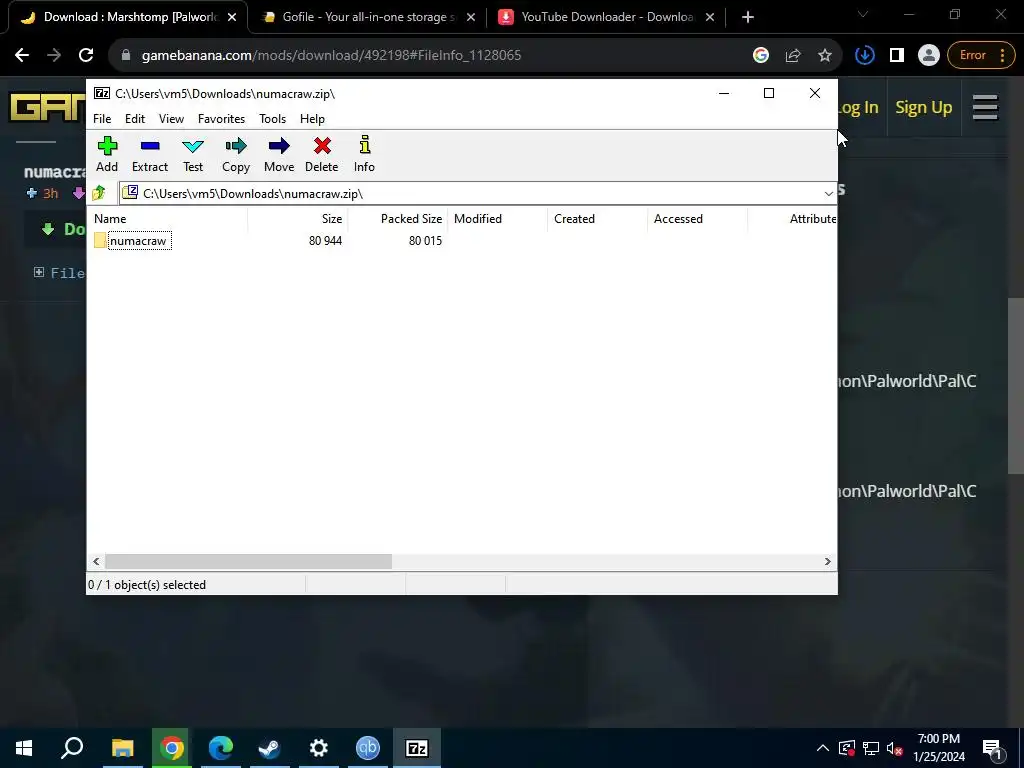The width and height of the screenshot is (1024, 768).
Task: Click the Move toolbar icon
Action: pyautogui.click(x=279, y=155)
